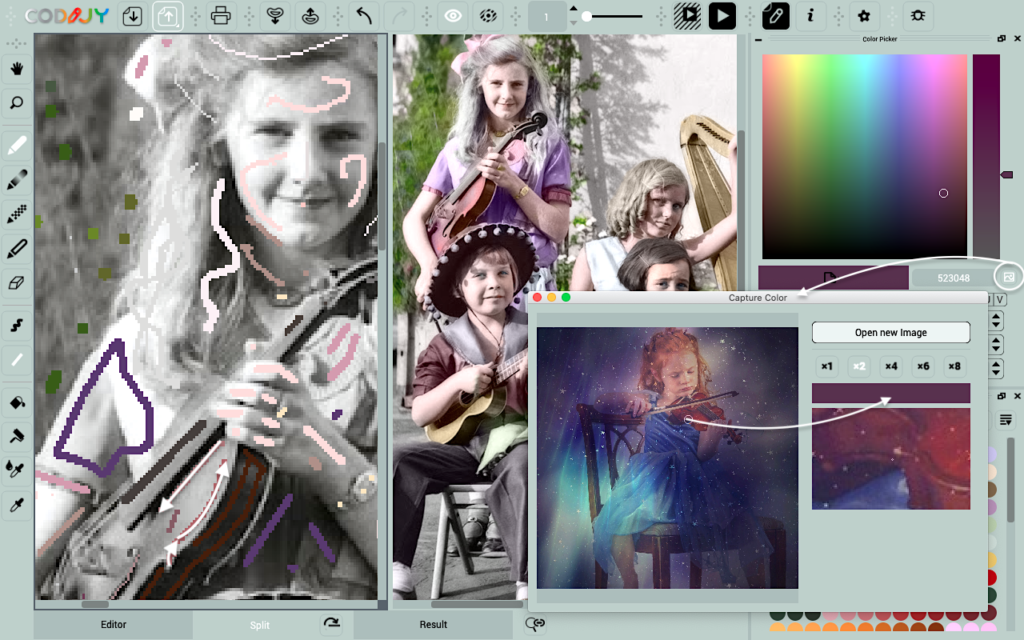The width and height of the screenshot is (1024, 640).
Task: Select the Zoom magnifier tool
Action: click(16, 103)
